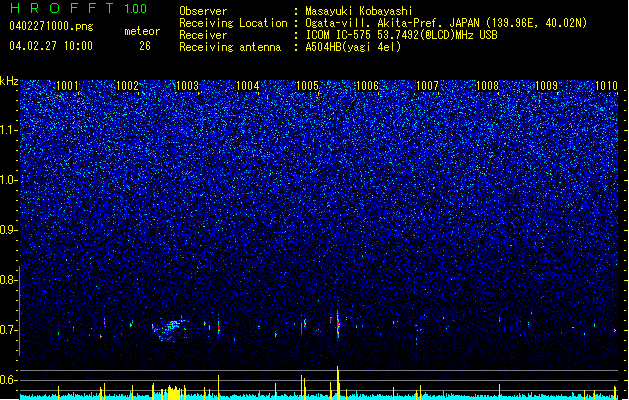
Task: Click the meteor count label
Action: point(142,31)
